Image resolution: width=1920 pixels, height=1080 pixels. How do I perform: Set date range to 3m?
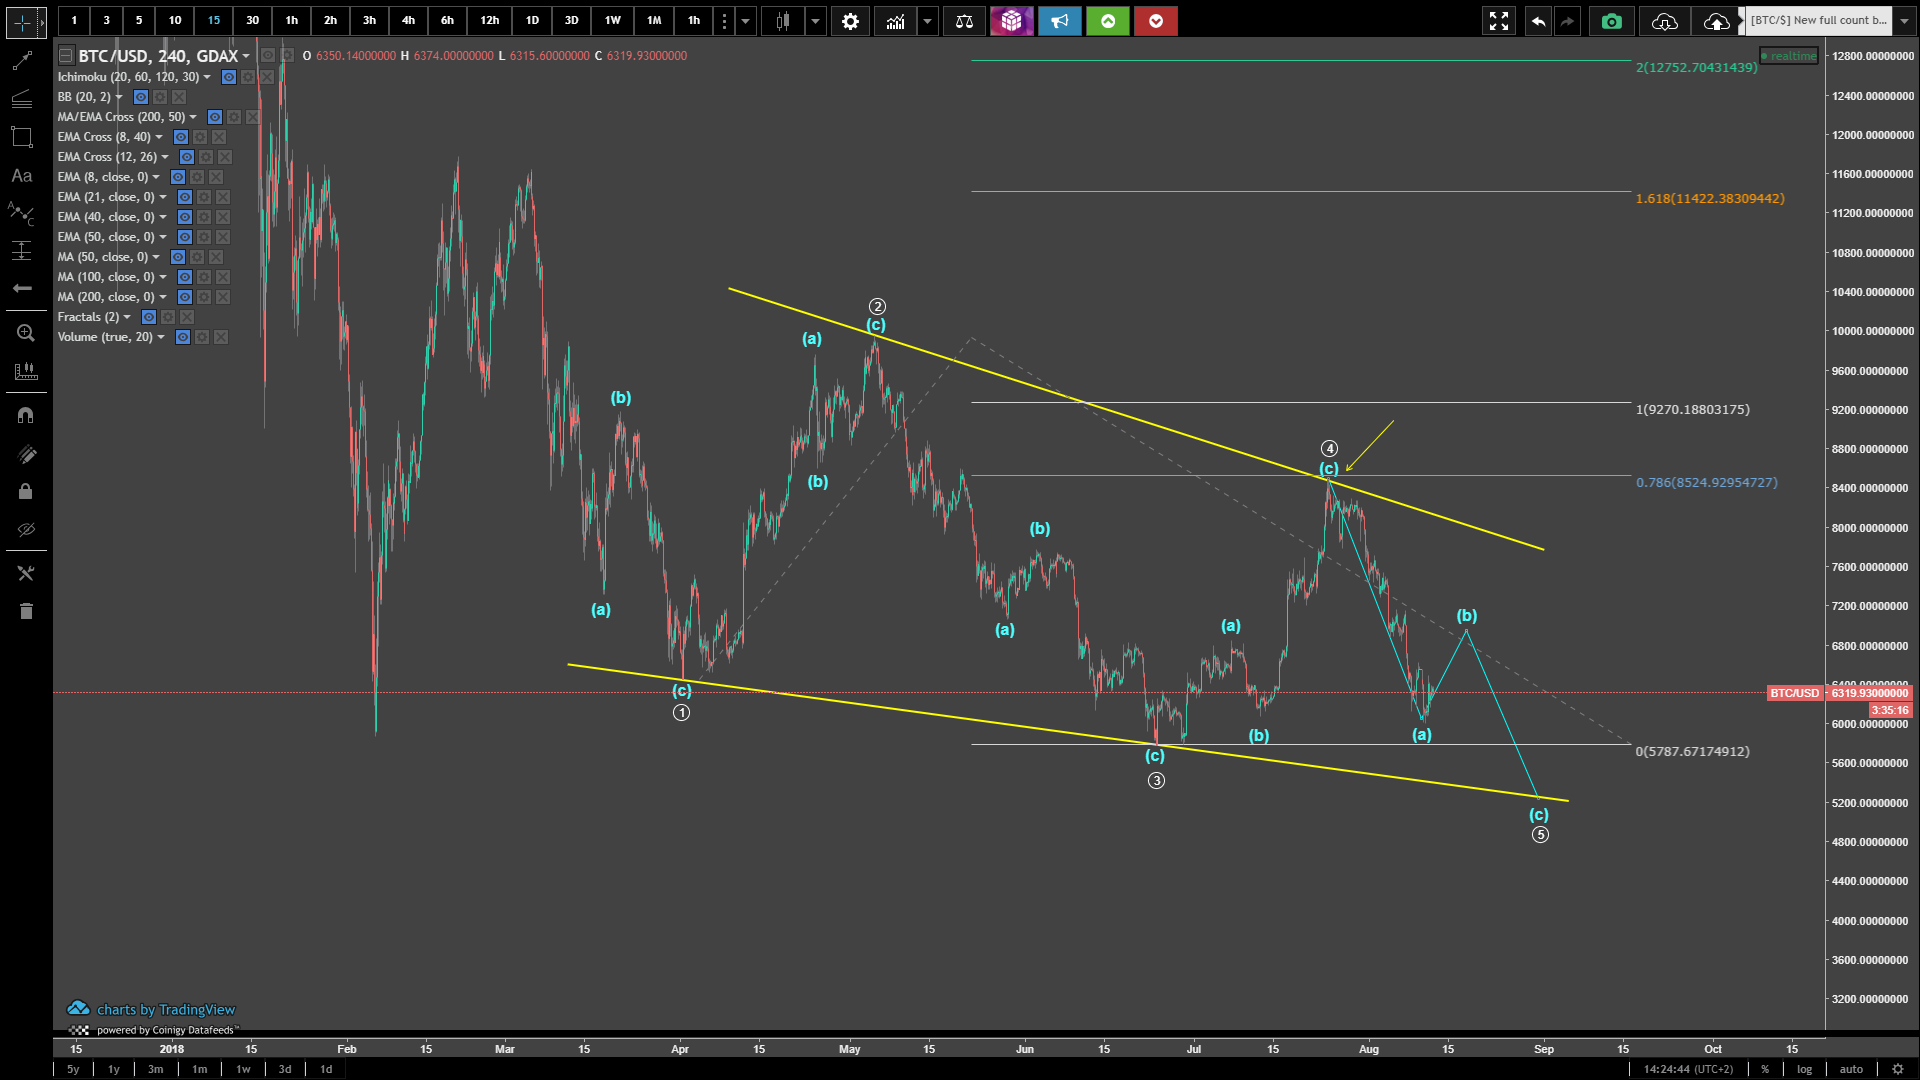[156, 1069]
